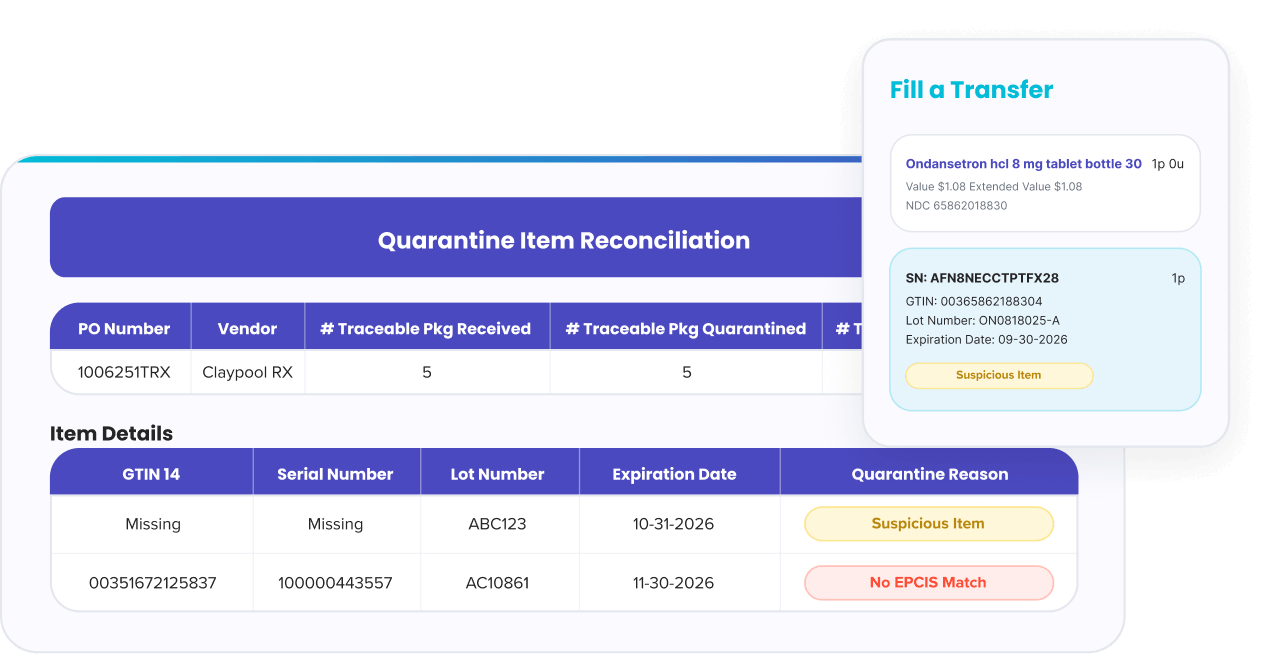Sort by Vendor column header
1281x654 pixels.
[248, 329]
